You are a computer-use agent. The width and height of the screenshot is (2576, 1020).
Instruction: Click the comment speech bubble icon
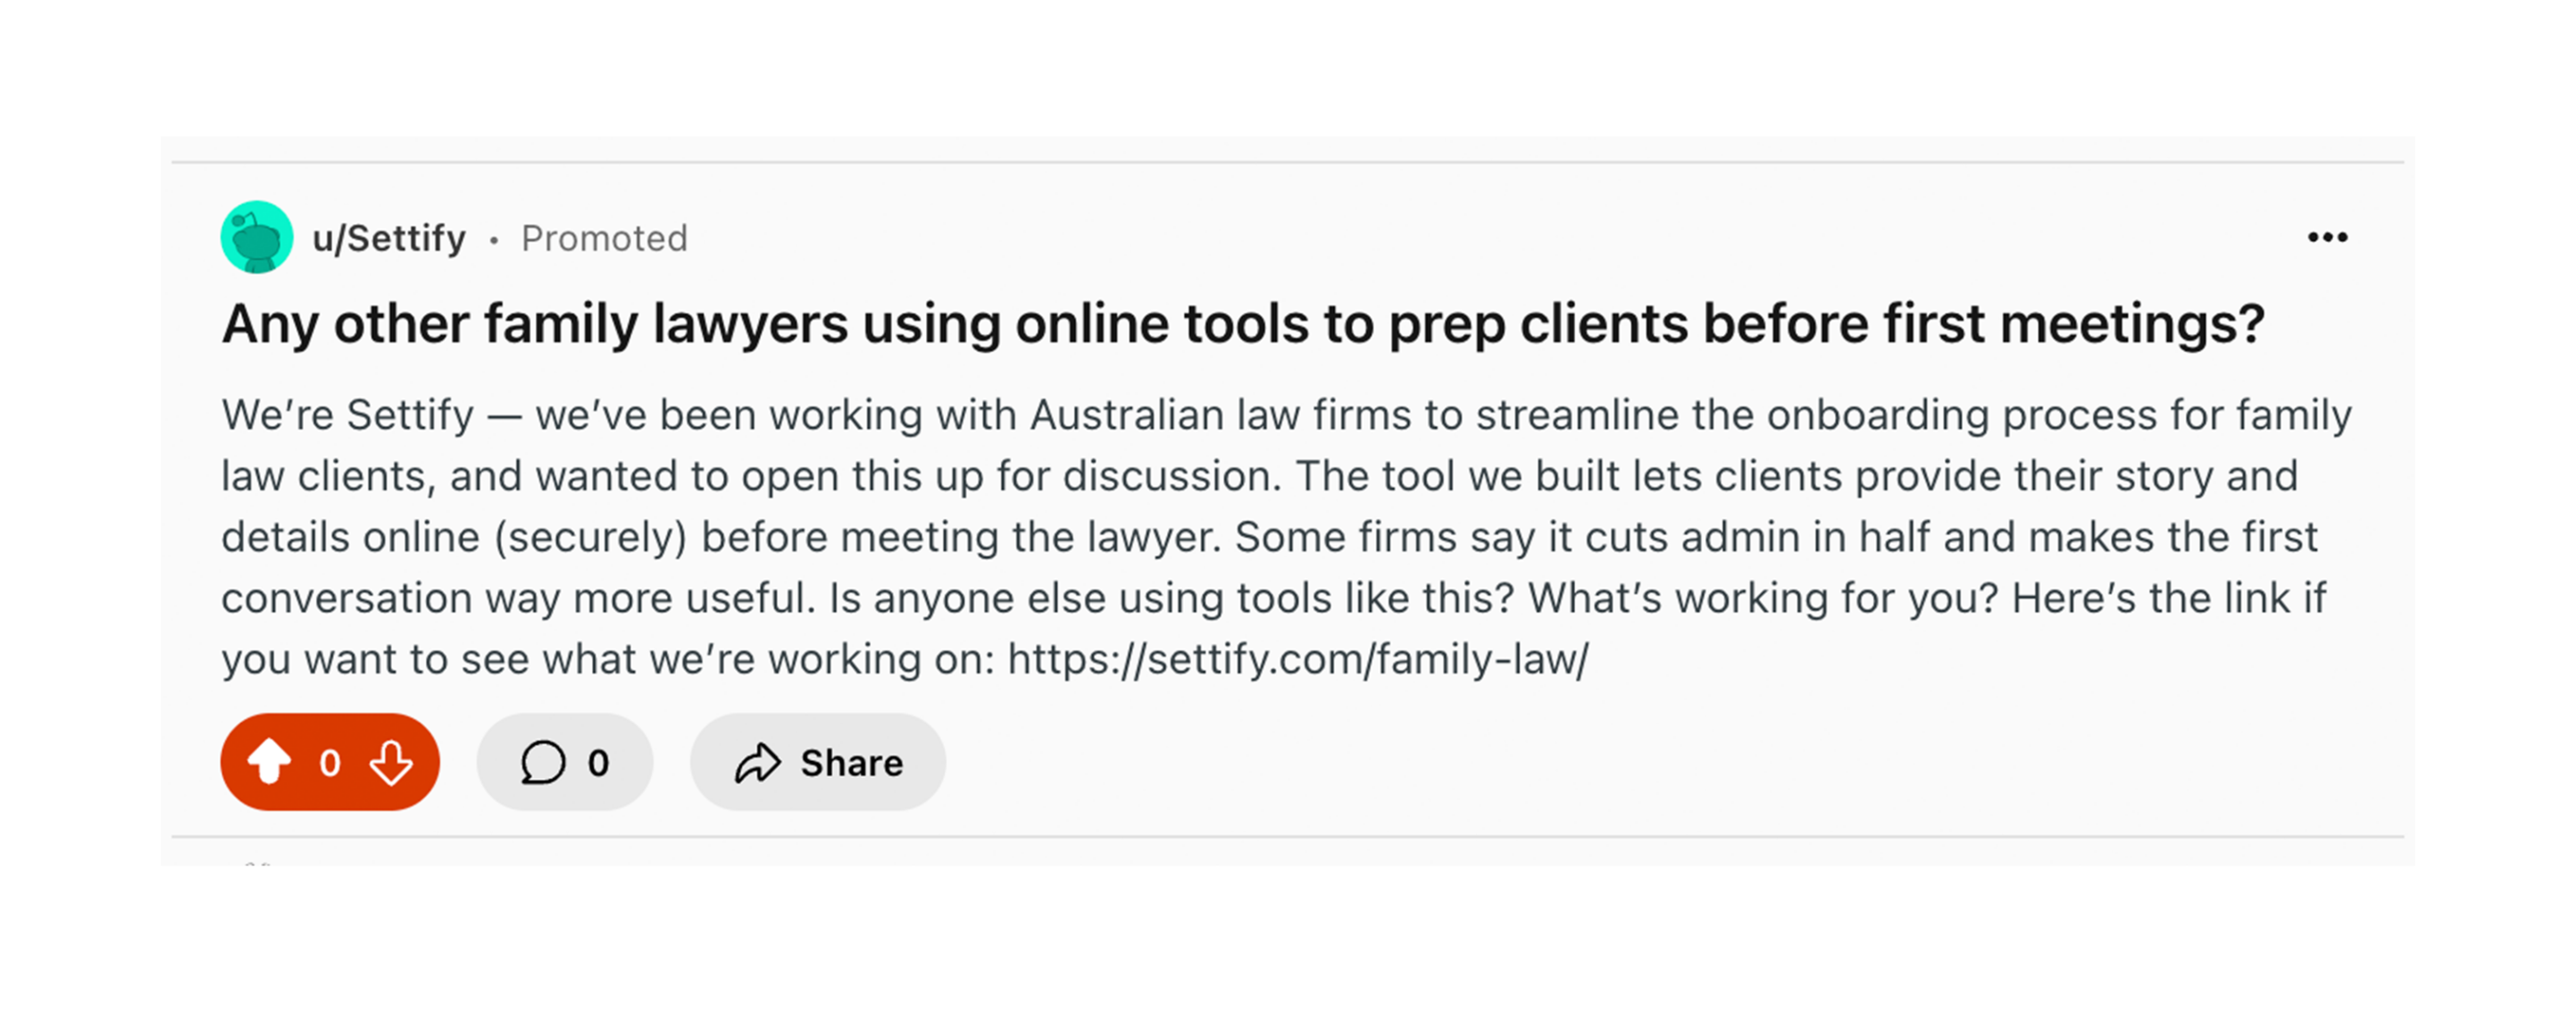pyautogui.click(x=543, y=763)
